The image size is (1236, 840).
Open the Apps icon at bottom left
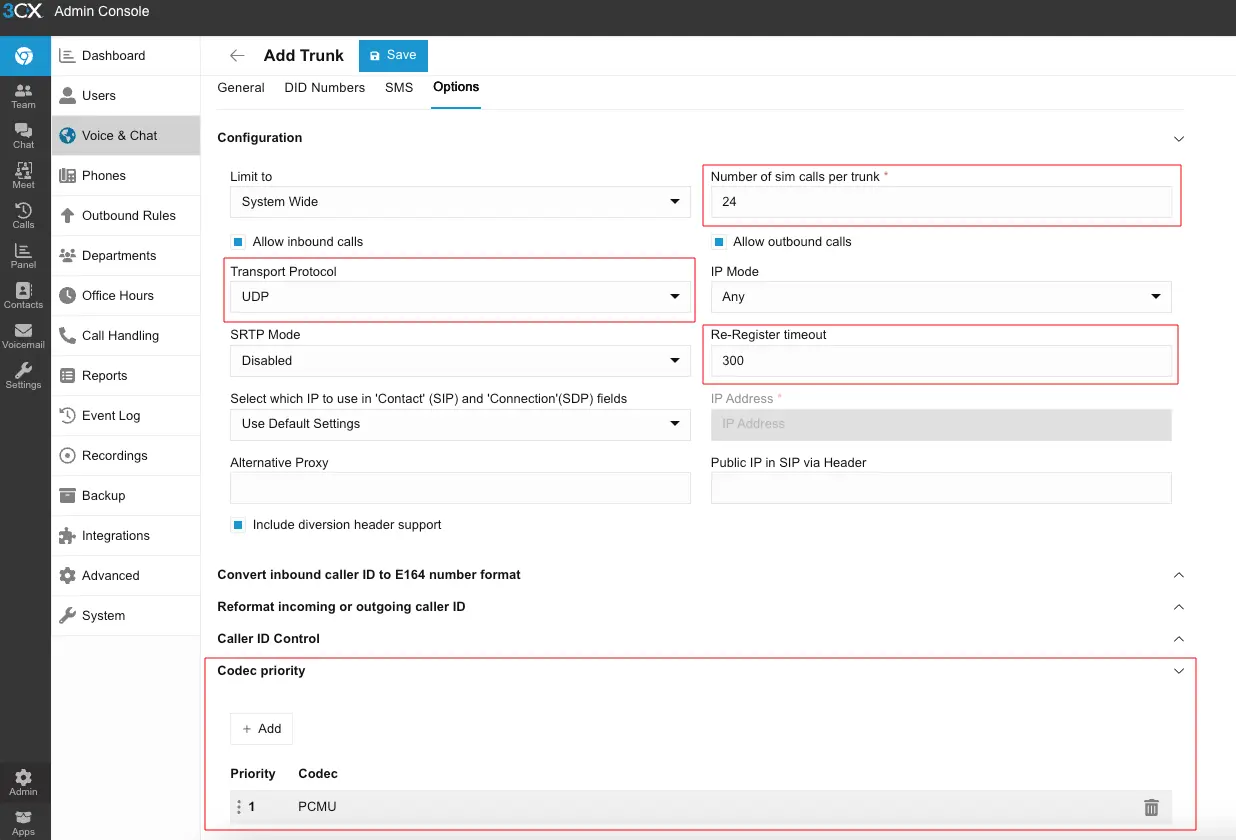[x=23, y=823]
